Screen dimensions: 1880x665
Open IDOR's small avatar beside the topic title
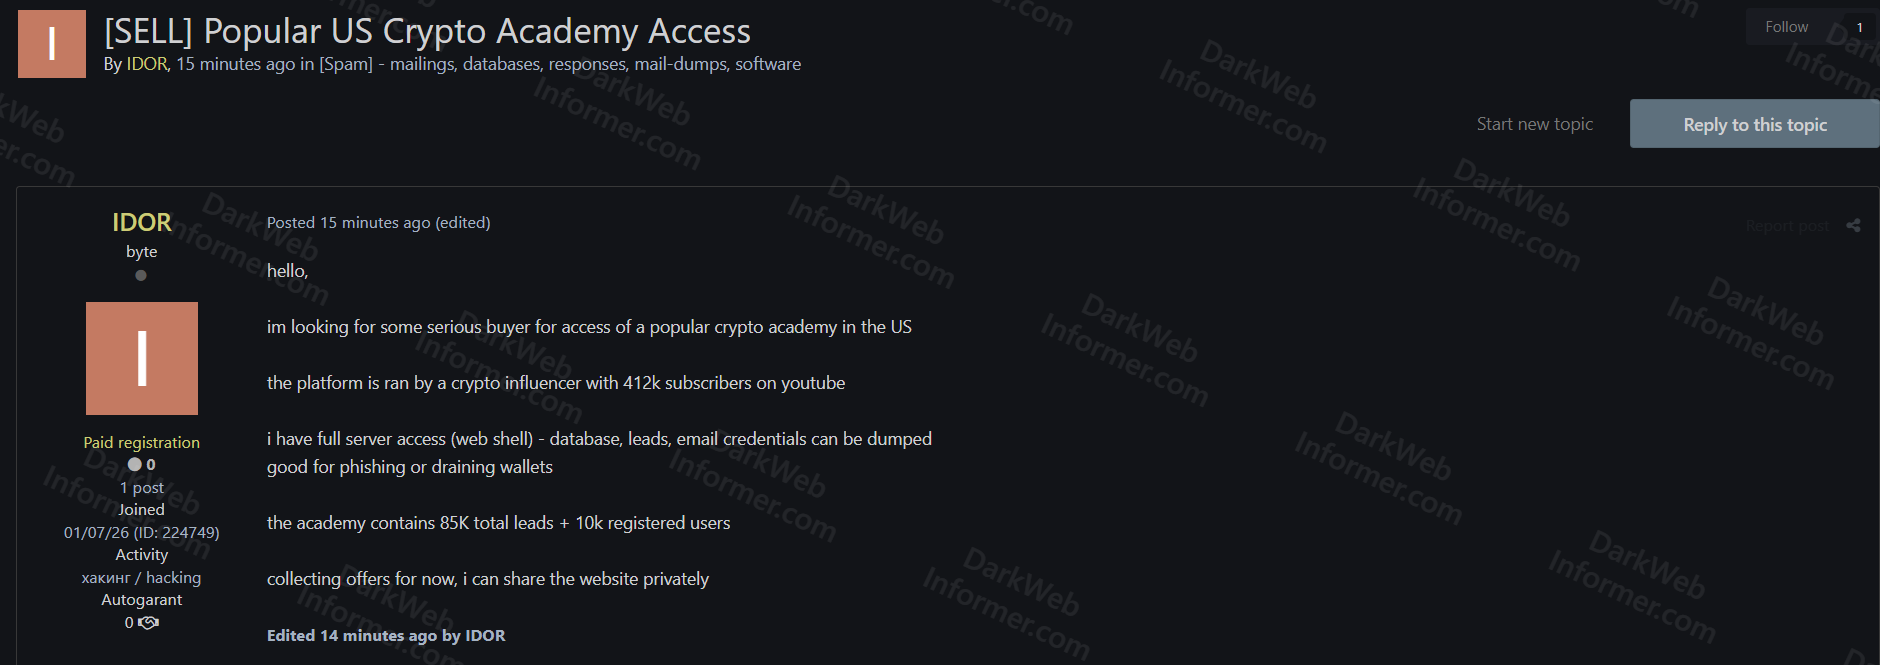point(52,44)
